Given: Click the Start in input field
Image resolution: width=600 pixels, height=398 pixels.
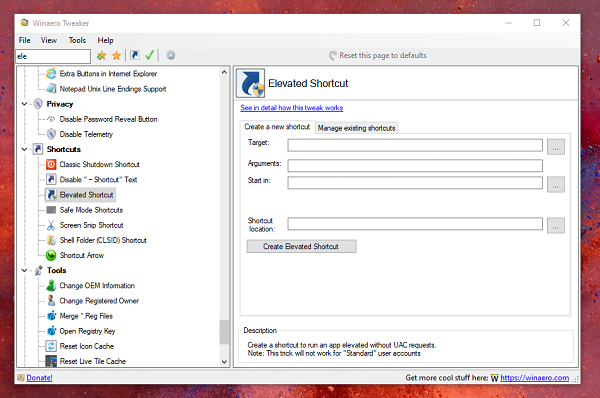Looking at the screenshot, I should (x=415, y=183).
